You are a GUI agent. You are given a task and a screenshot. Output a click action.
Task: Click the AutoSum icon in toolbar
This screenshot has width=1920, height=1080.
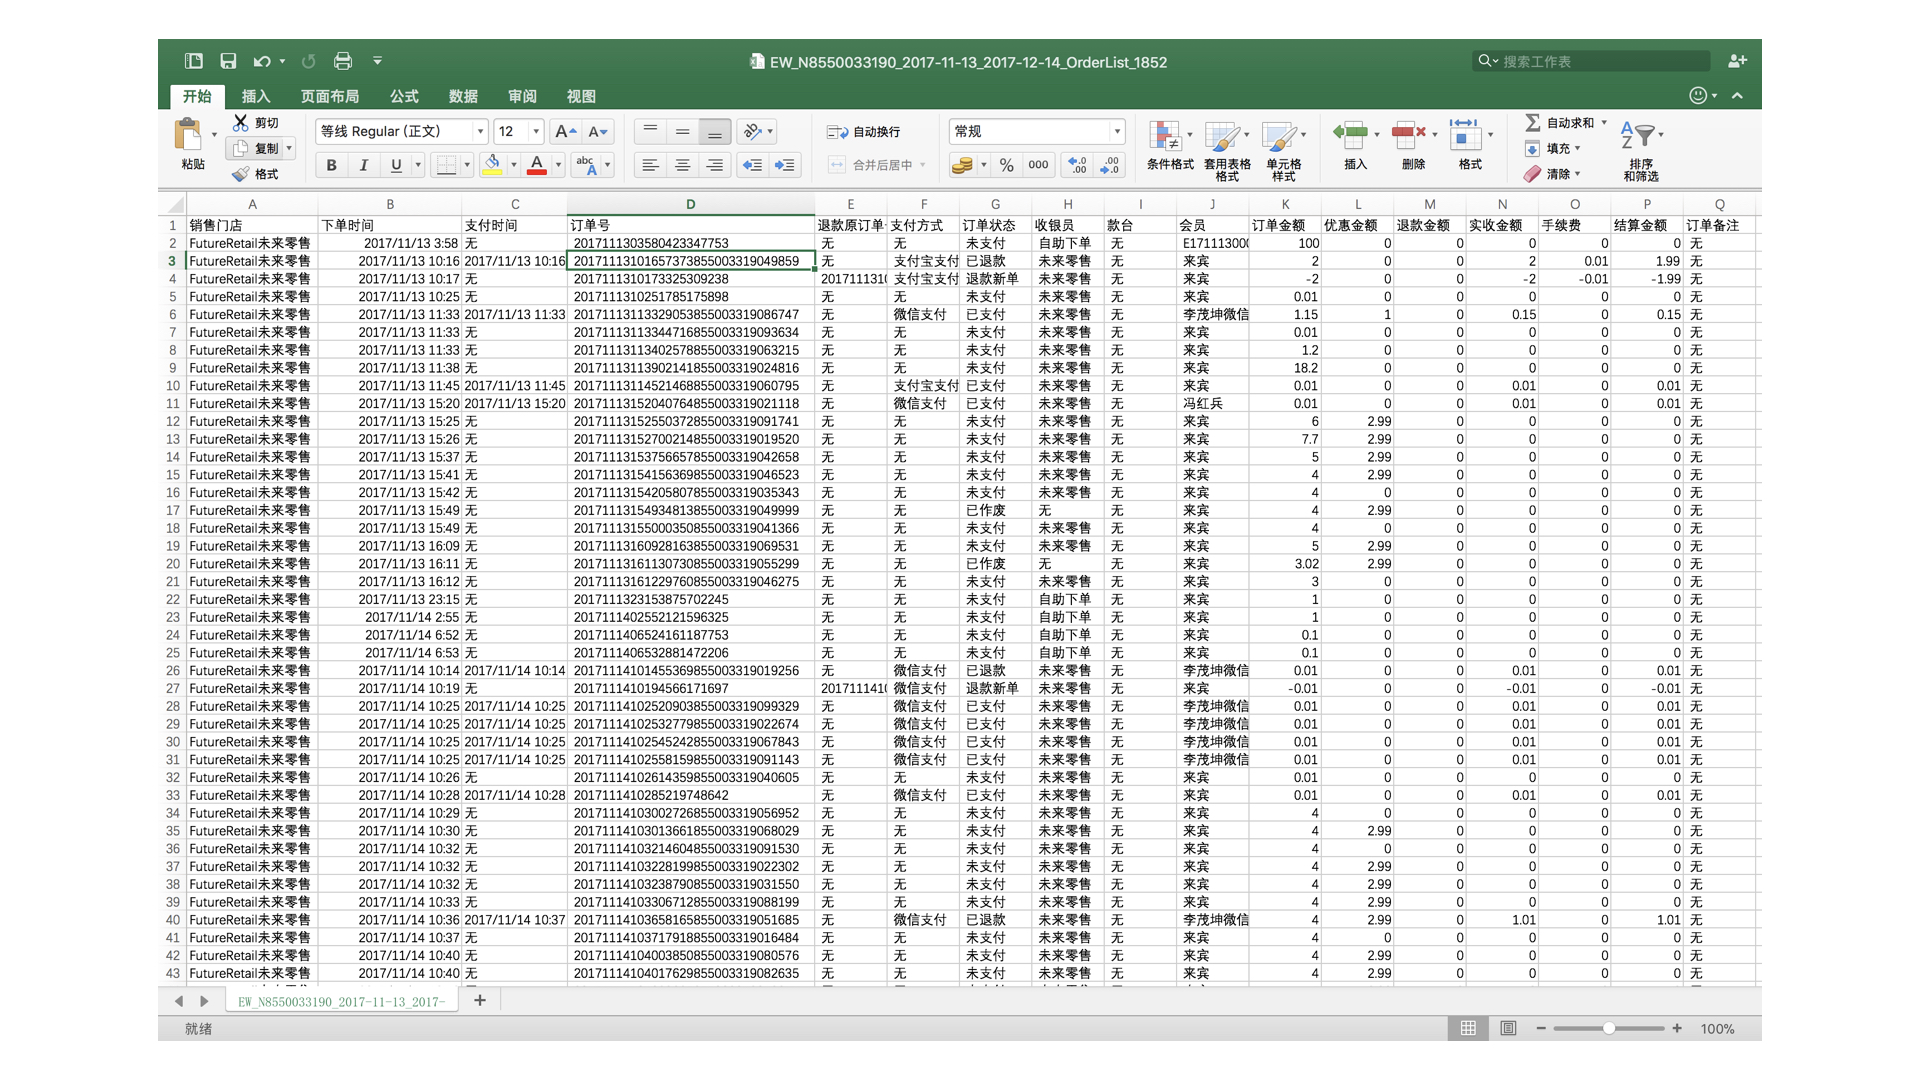point(1524,121)
